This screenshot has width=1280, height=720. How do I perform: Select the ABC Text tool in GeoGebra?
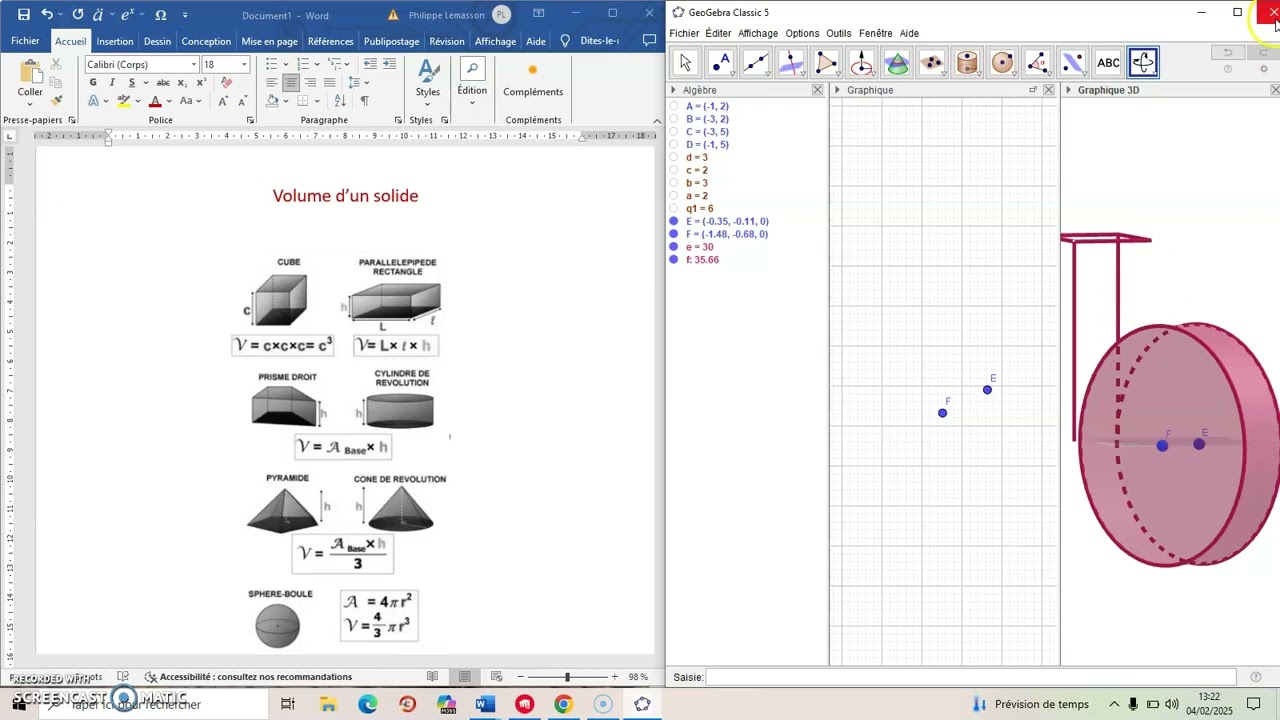pos(1108,63)
